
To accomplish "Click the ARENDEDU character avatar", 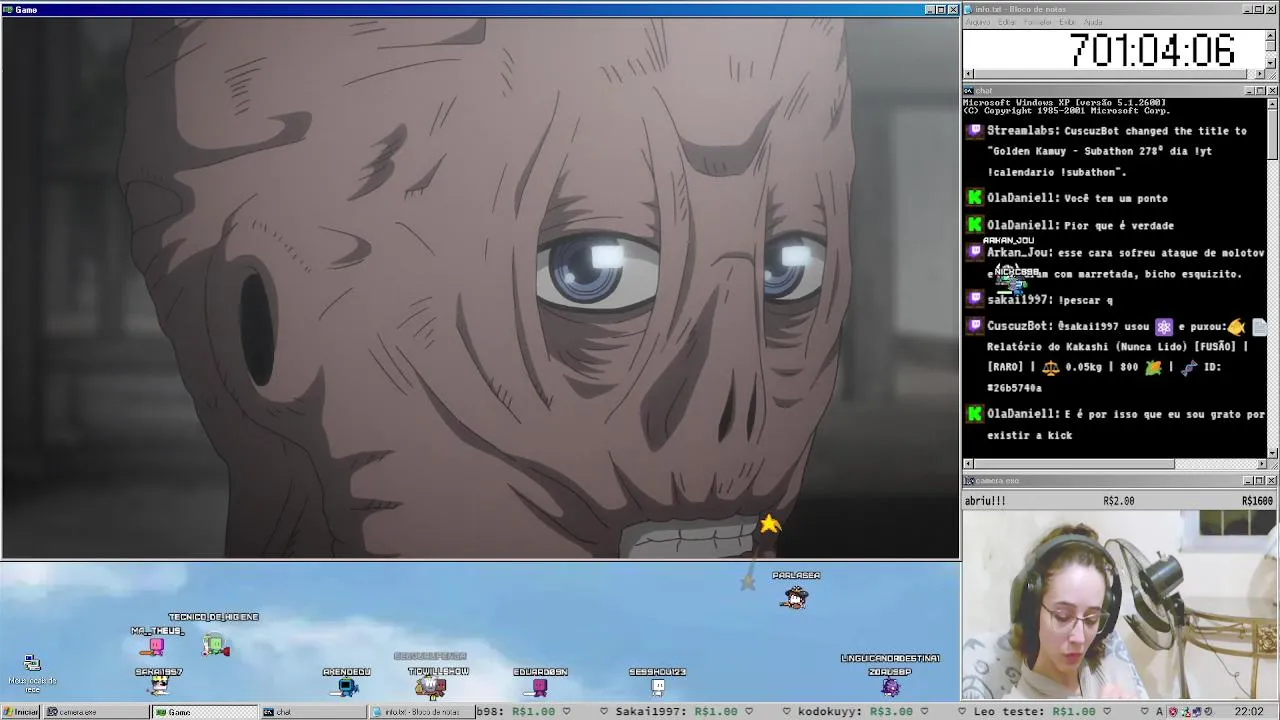I will coord(347,686).
